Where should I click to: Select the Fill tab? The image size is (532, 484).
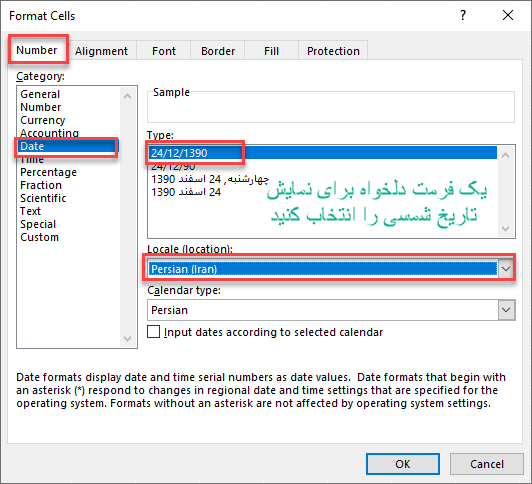pos(271,51)
